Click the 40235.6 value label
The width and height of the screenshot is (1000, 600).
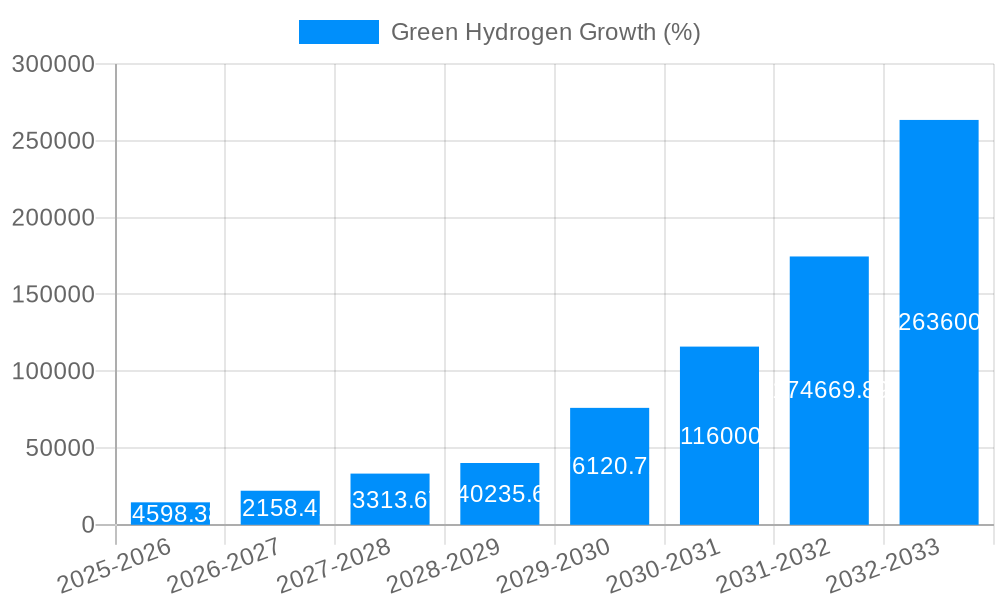(499, 493)
